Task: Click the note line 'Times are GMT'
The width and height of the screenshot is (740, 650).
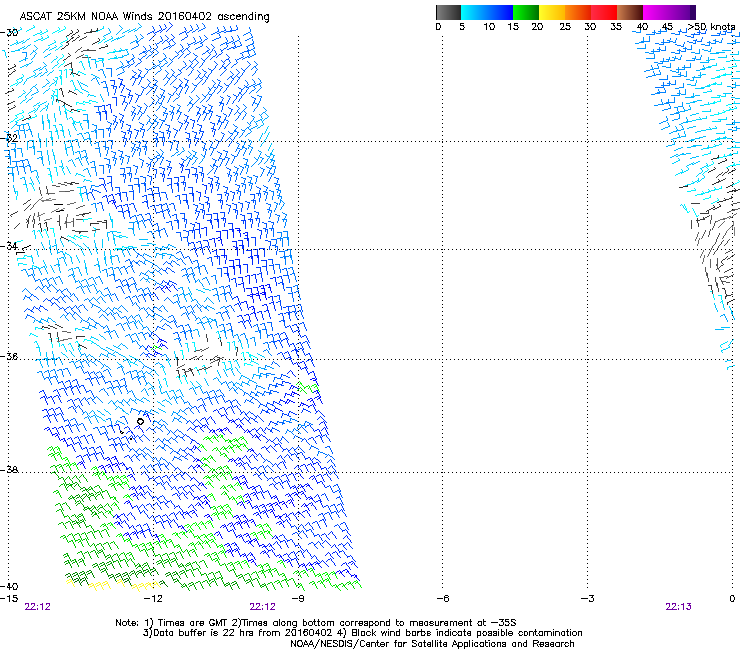Action: [x=192, y=623]
